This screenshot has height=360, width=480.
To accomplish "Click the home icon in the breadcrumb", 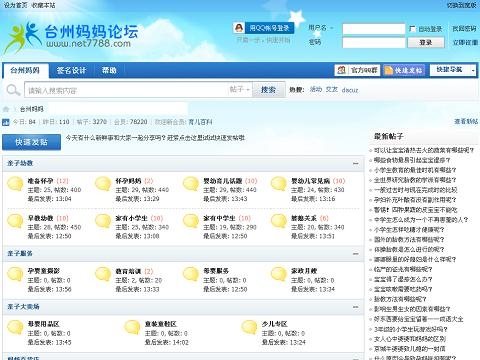I will [6, 109].
